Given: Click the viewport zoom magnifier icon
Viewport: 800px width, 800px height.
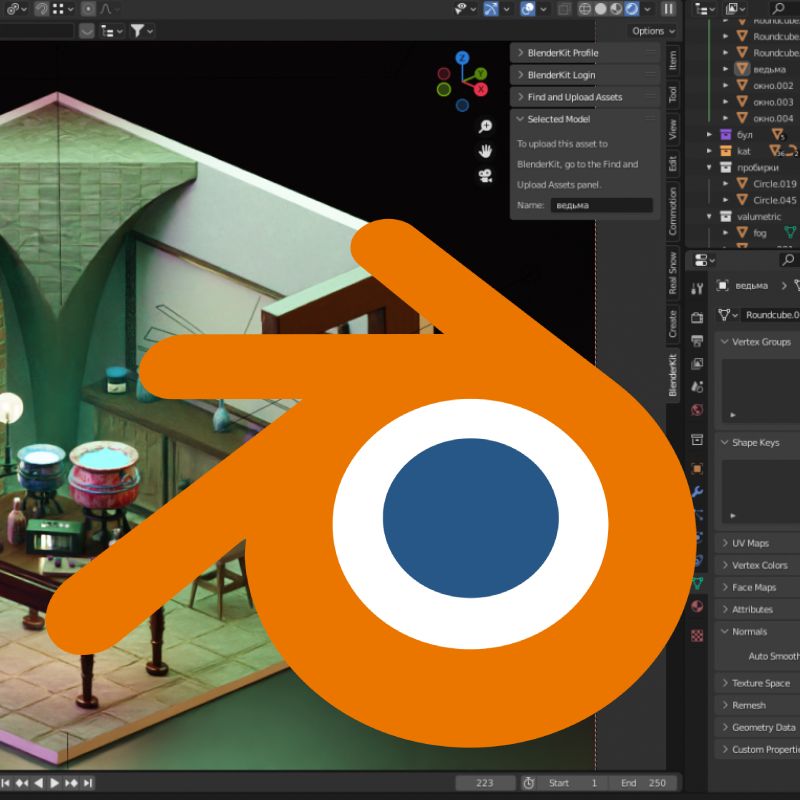Looking at the screenshot, I should tap(484, 126).
